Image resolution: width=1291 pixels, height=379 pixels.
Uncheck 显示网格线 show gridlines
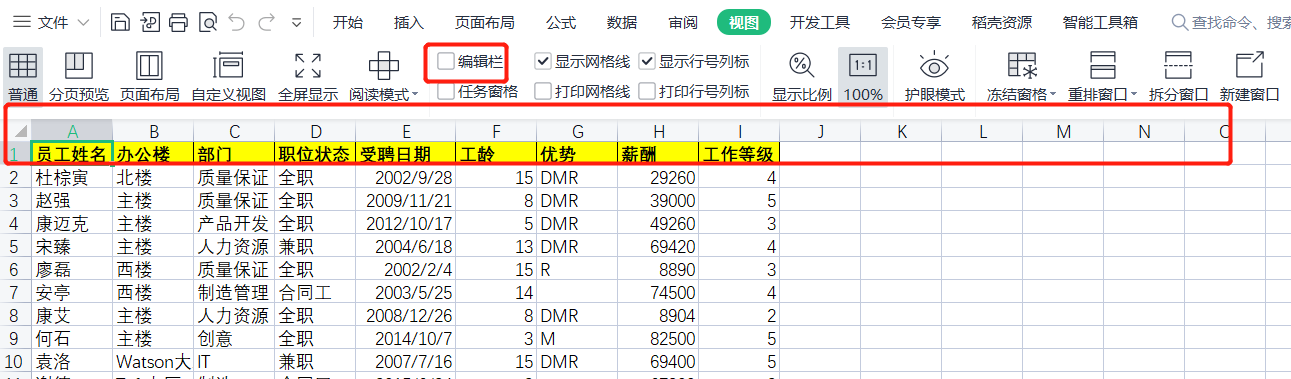(543, 62)
